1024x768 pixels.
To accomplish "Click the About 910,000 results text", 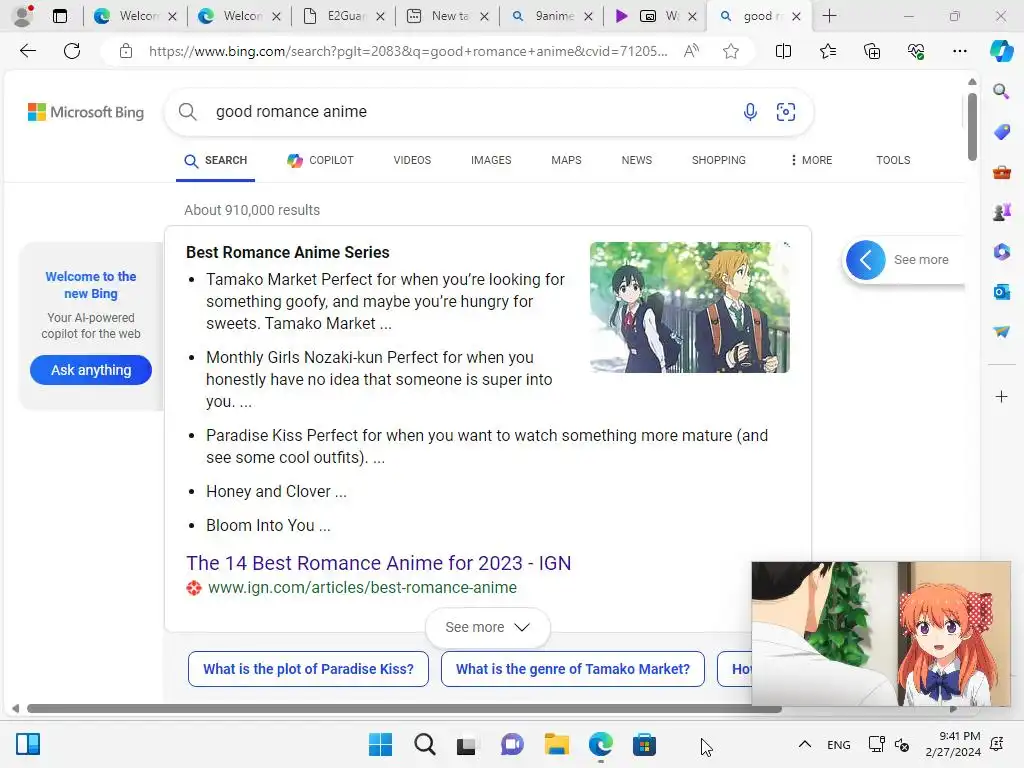I will pyautogui.click(x=252, y=210).
